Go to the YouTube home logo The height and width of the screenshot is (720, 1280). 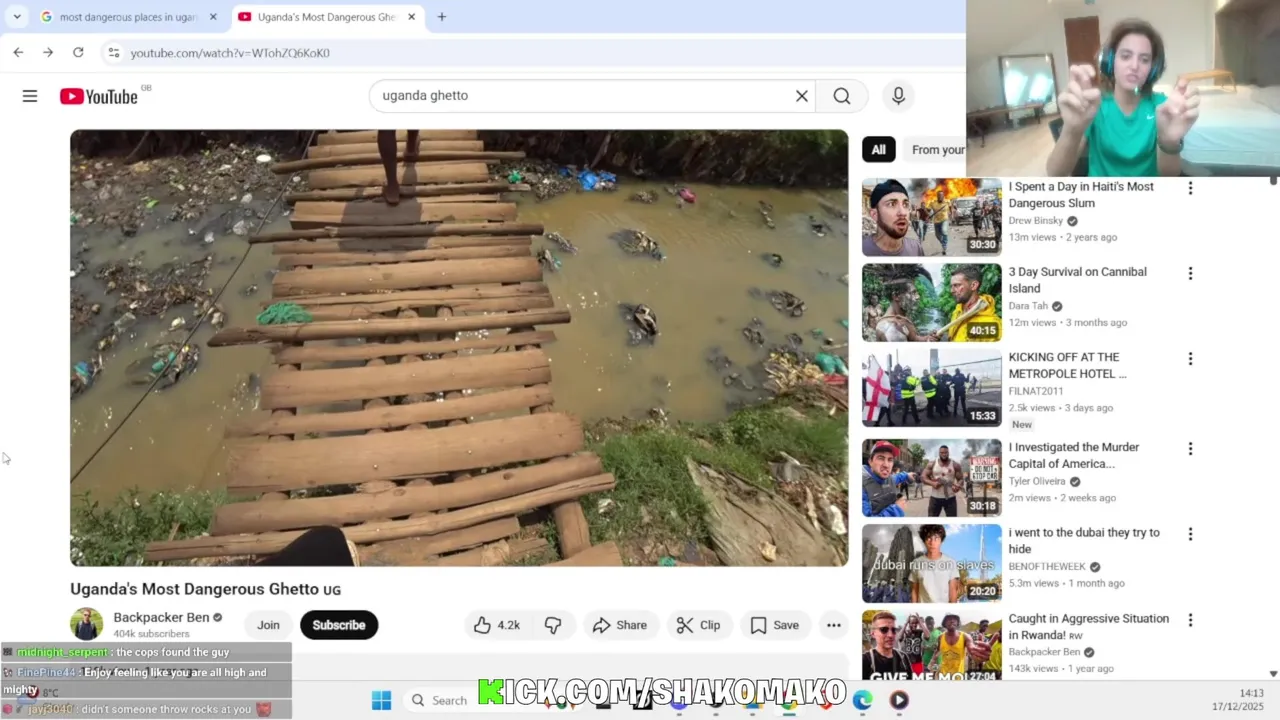[x=98, y=96]
